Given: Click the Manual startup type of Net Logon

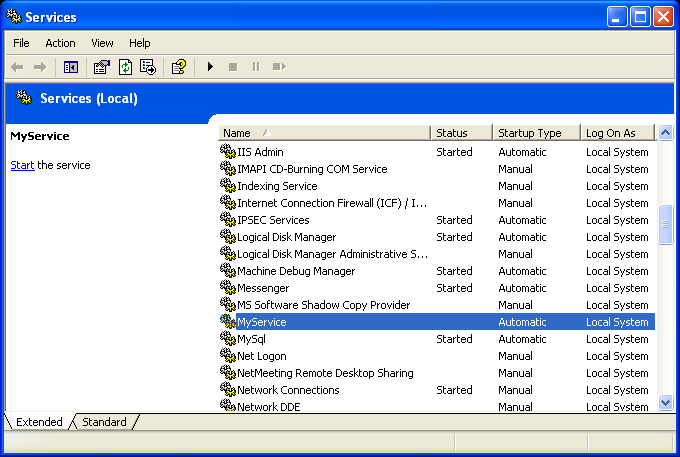Looking at the screenshot, I should pos(515,356).
